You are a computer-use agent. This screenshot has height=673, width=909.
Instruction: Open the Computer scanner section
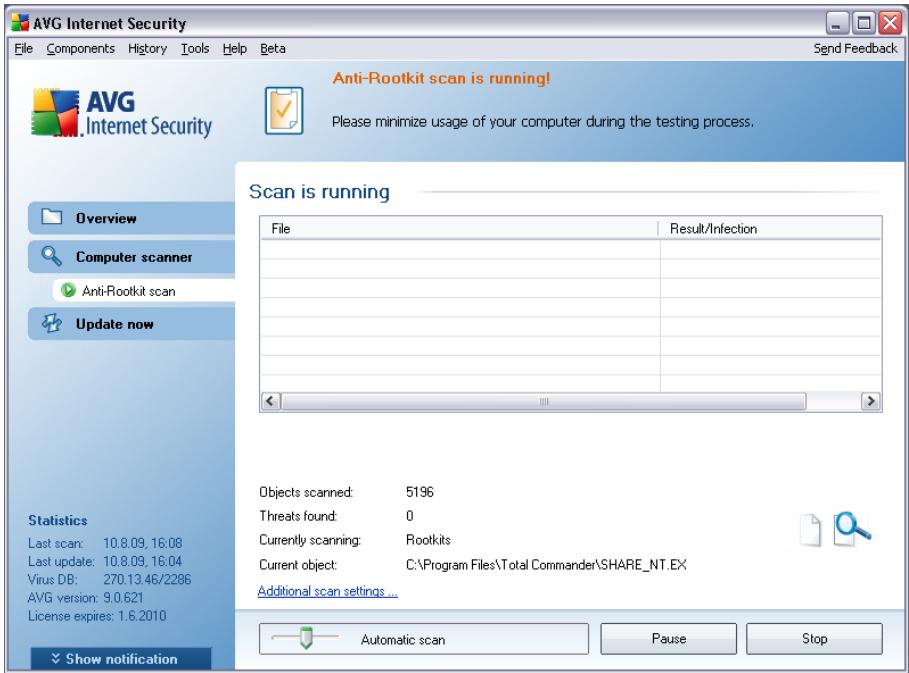click(132, 257)
